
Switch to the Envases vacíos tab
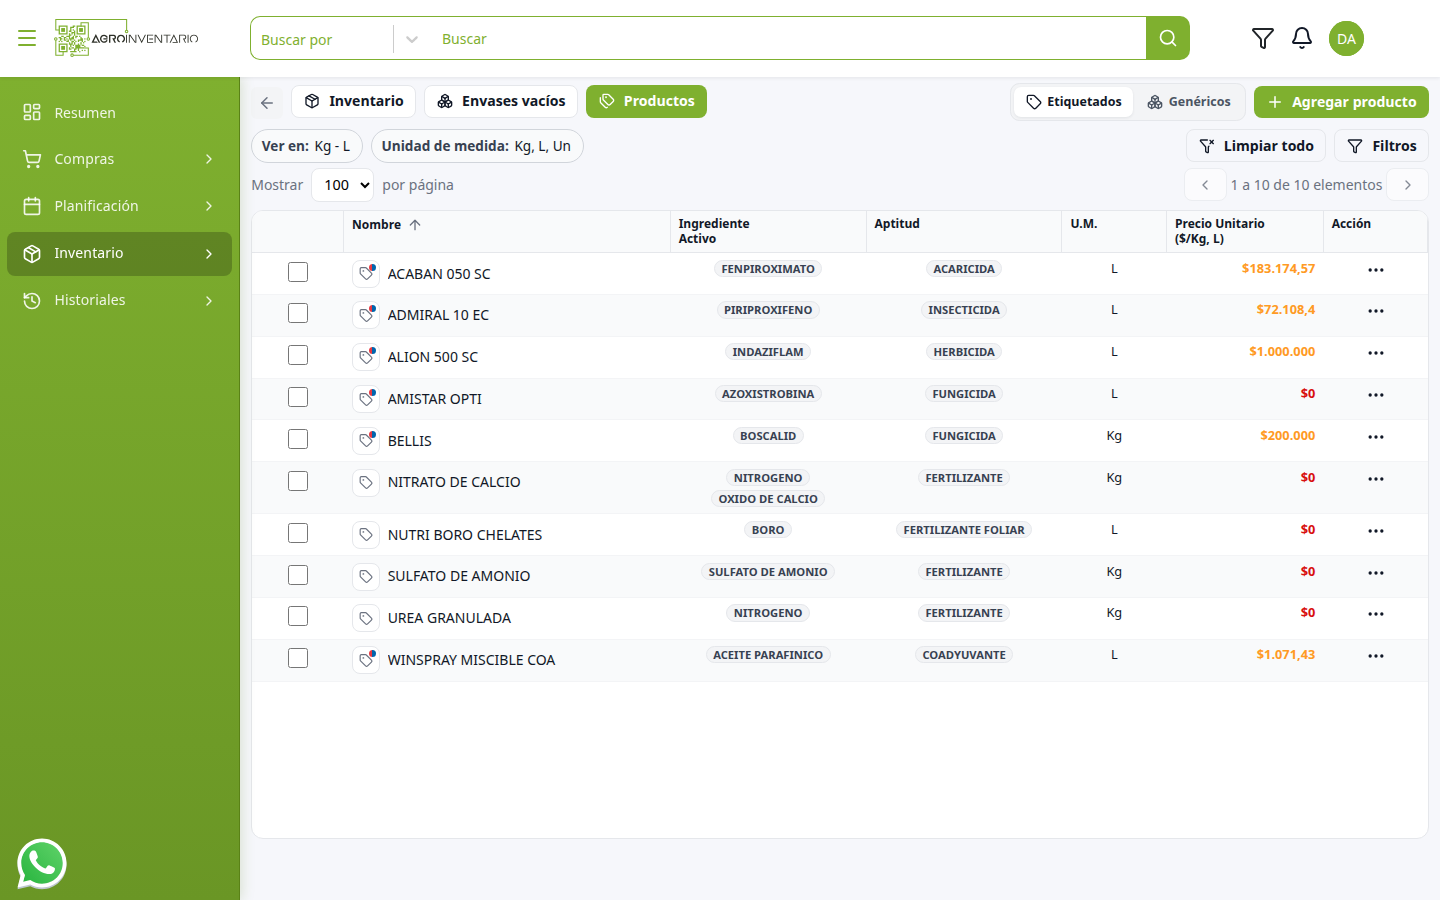(x=501, y=101)
